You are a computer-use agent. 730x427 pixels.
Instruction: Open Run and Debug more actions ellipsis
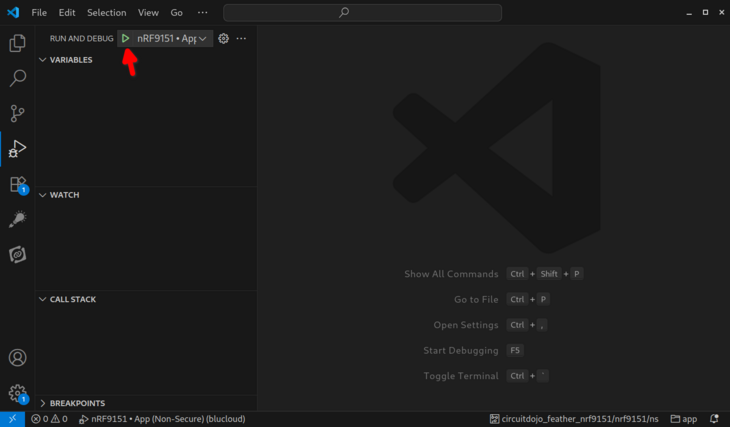[x=241, y=39]
